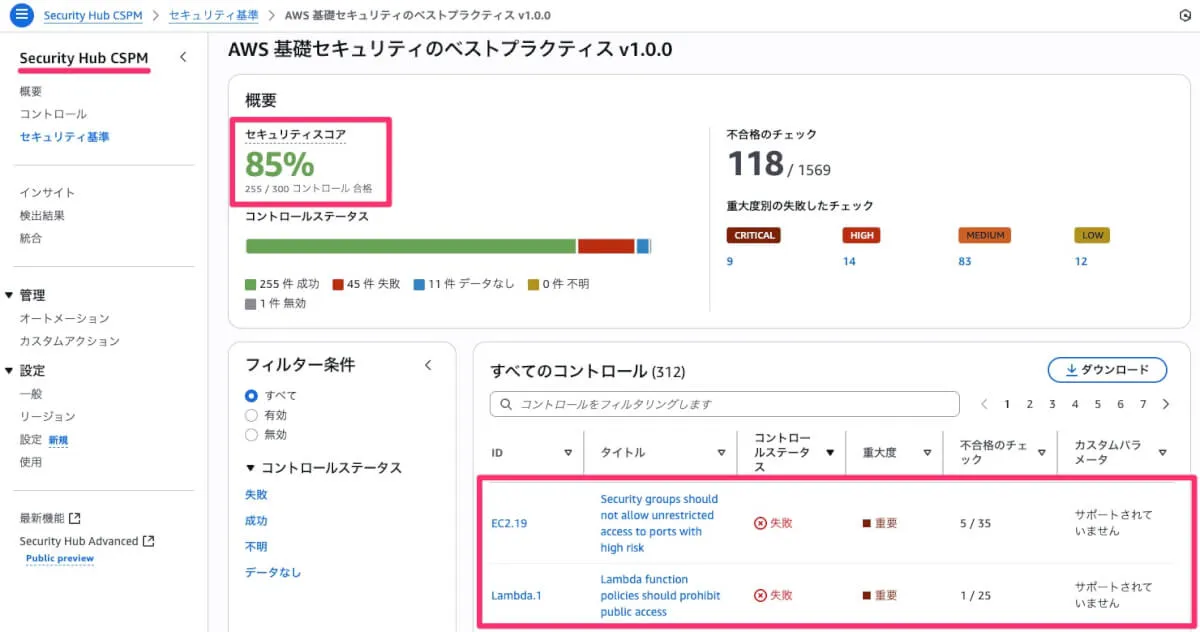The image size is (1200, 632).
Task: Click the previous page arrow in pagination
Action: pyautogui.click(x=984, y=404)
